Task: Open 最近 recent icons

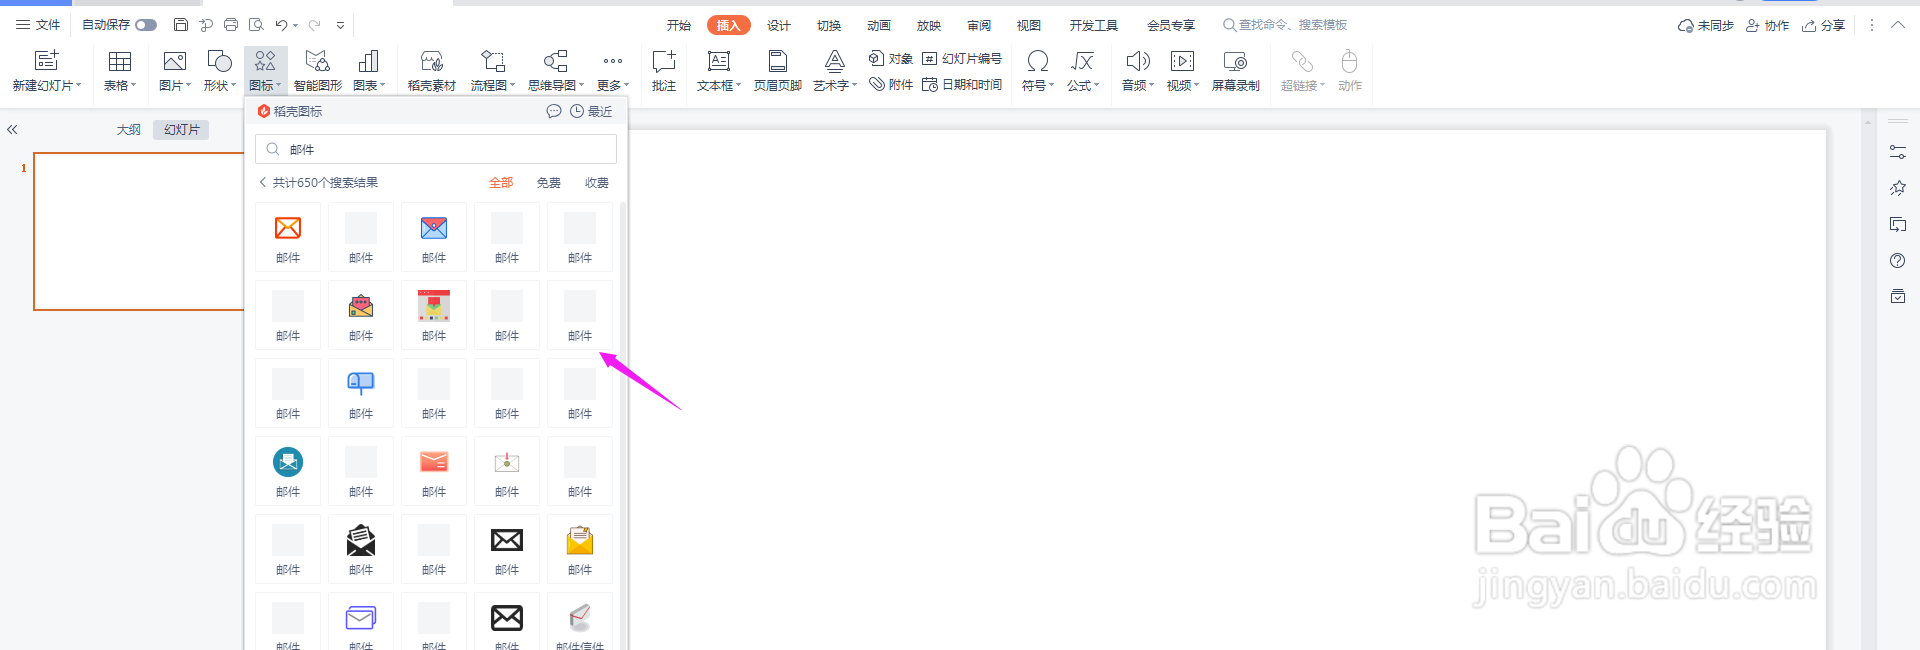Action: click(591, 111)
